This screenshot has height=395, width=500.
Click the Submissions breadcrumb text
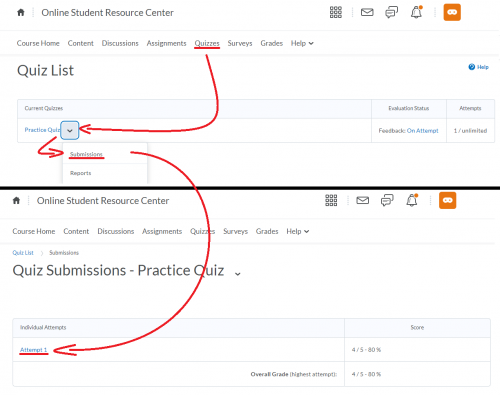point(64,253)
